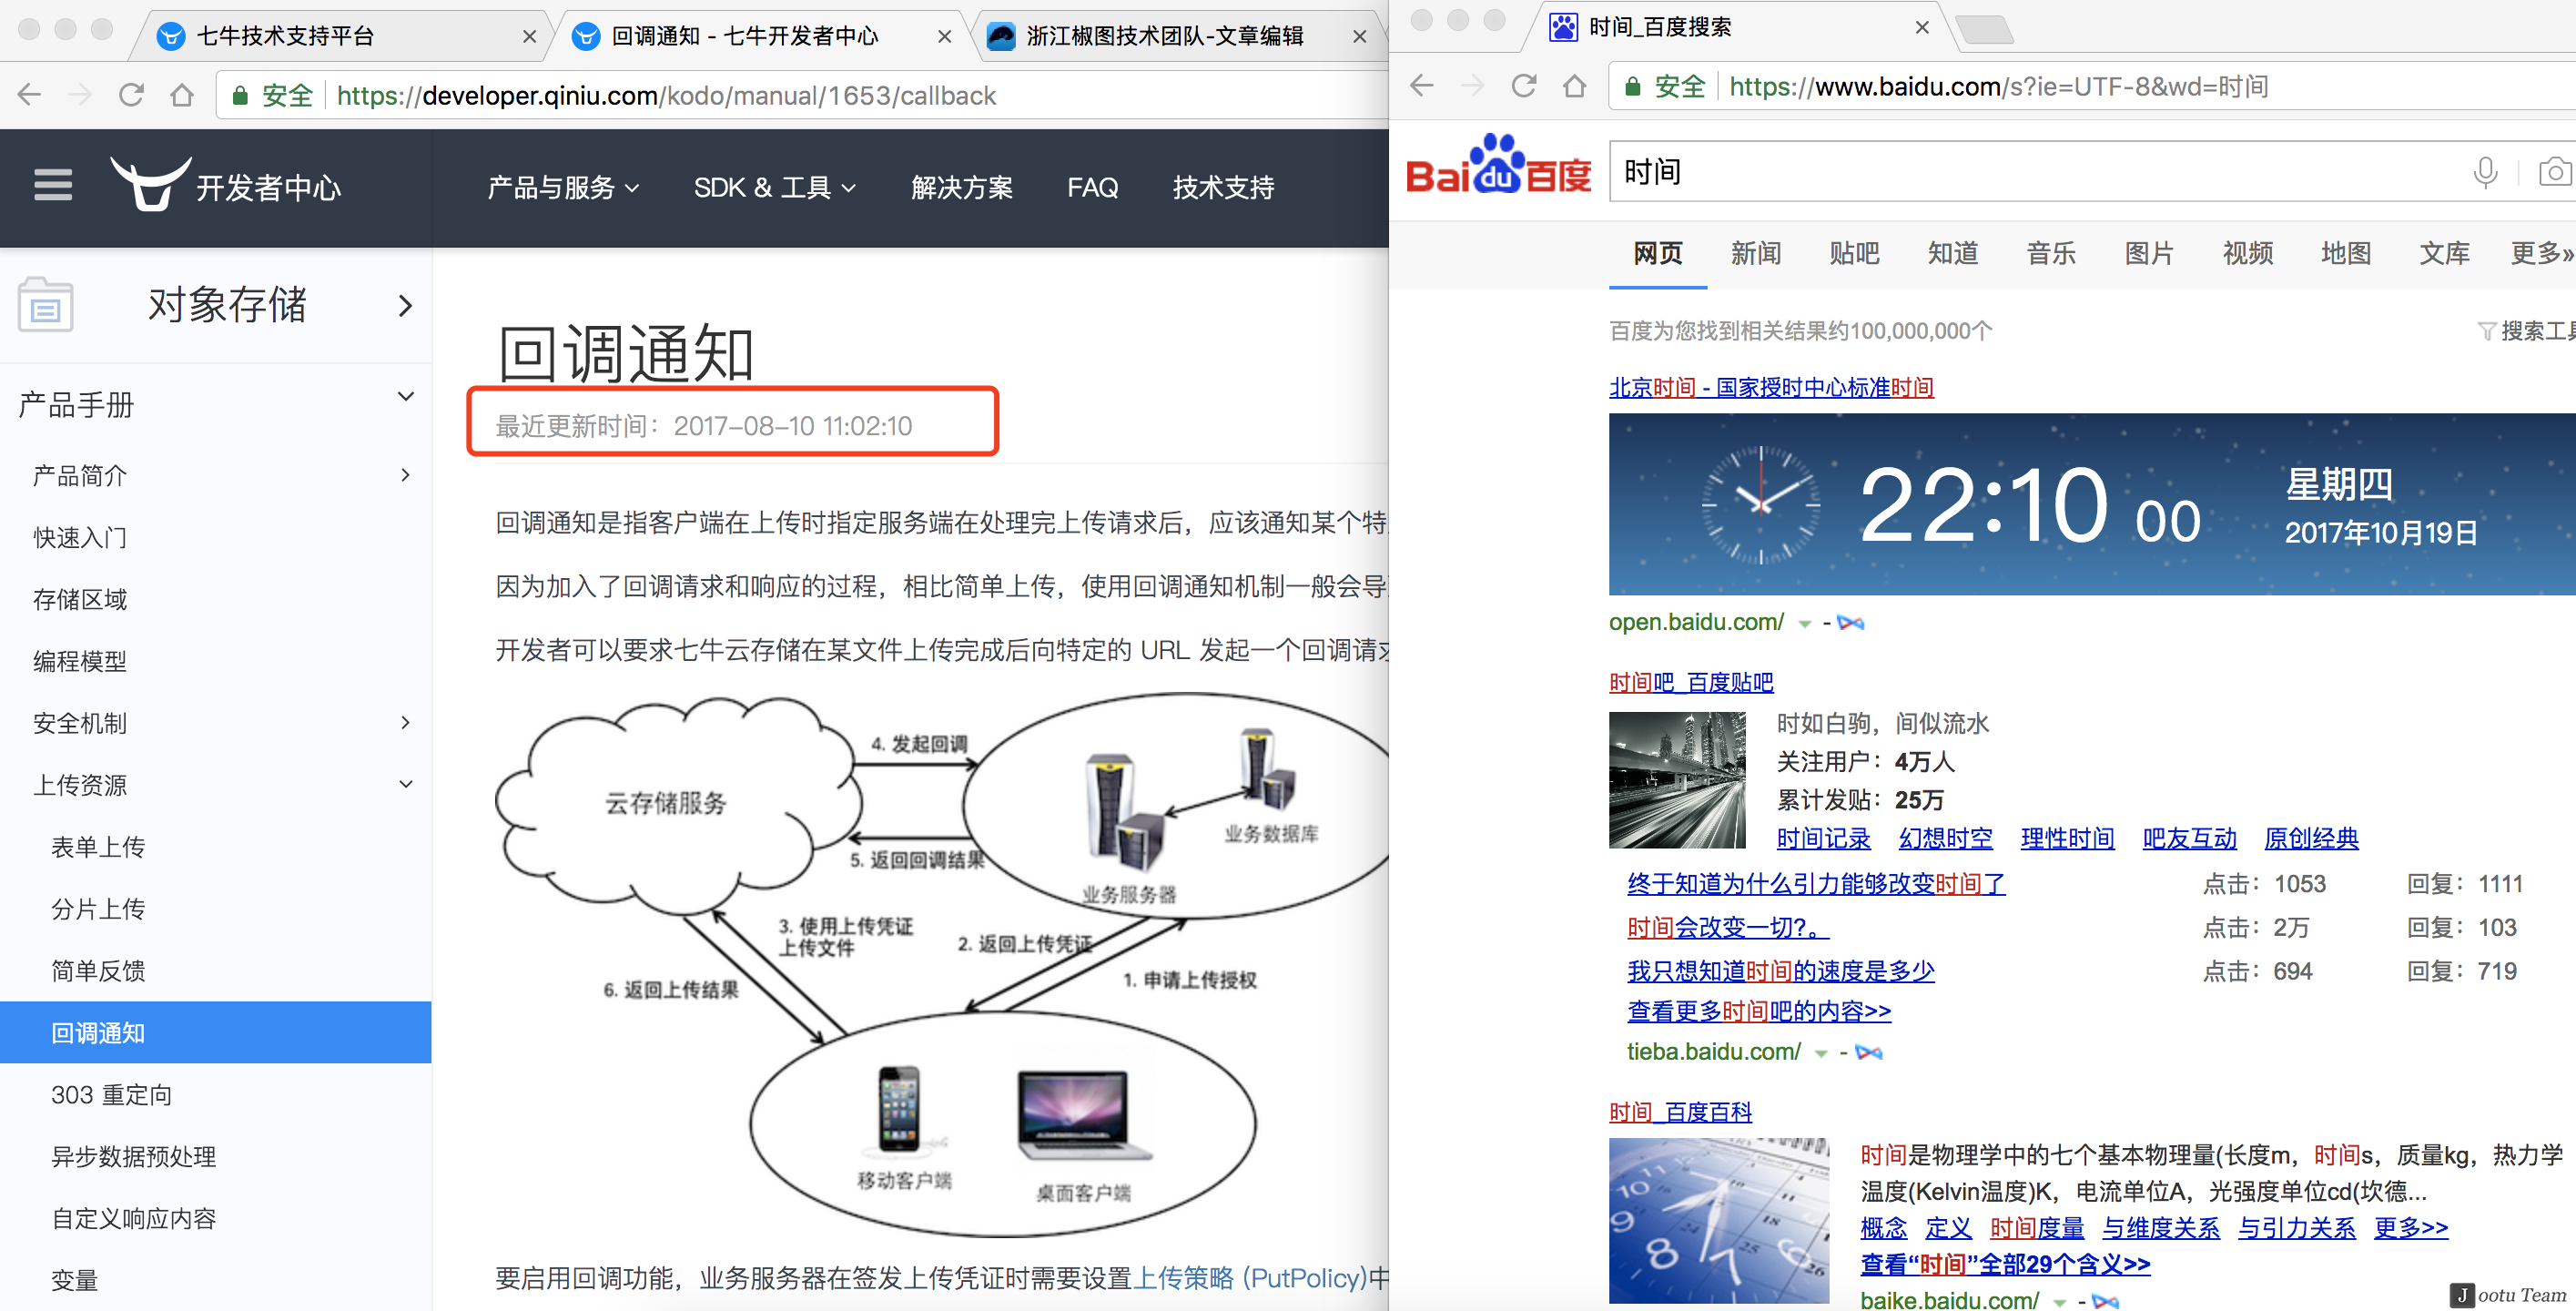Switch to the 七牛技术支持平台 browser tab
2576x1311 pixels.
[285, 36]
